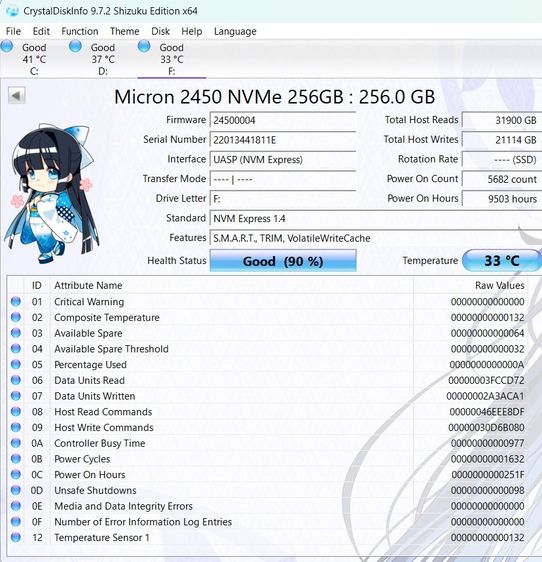Open the File menu
Image resolution: width=542 pixels, height=562 pixels.
(13, 32)
